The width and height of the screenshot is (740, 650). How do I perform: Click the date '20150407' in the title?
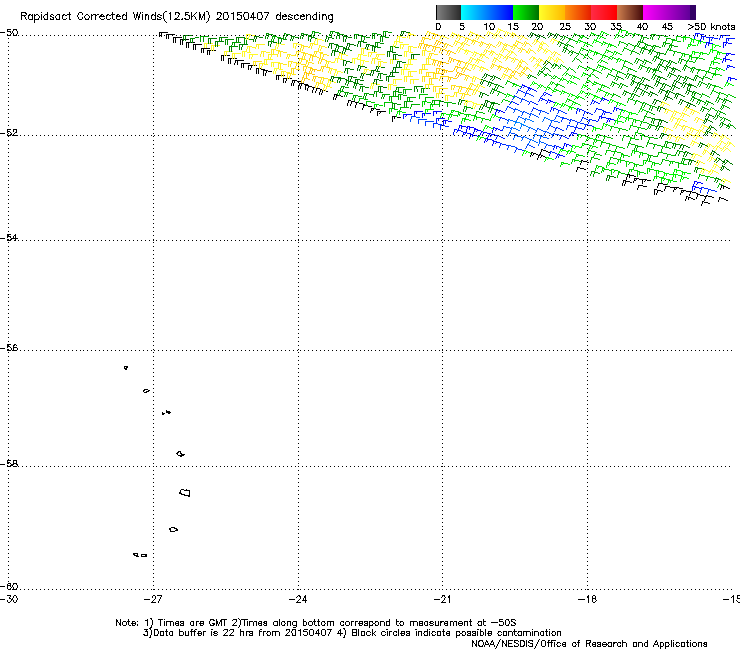pyautogui.click(x=243, y=16)
